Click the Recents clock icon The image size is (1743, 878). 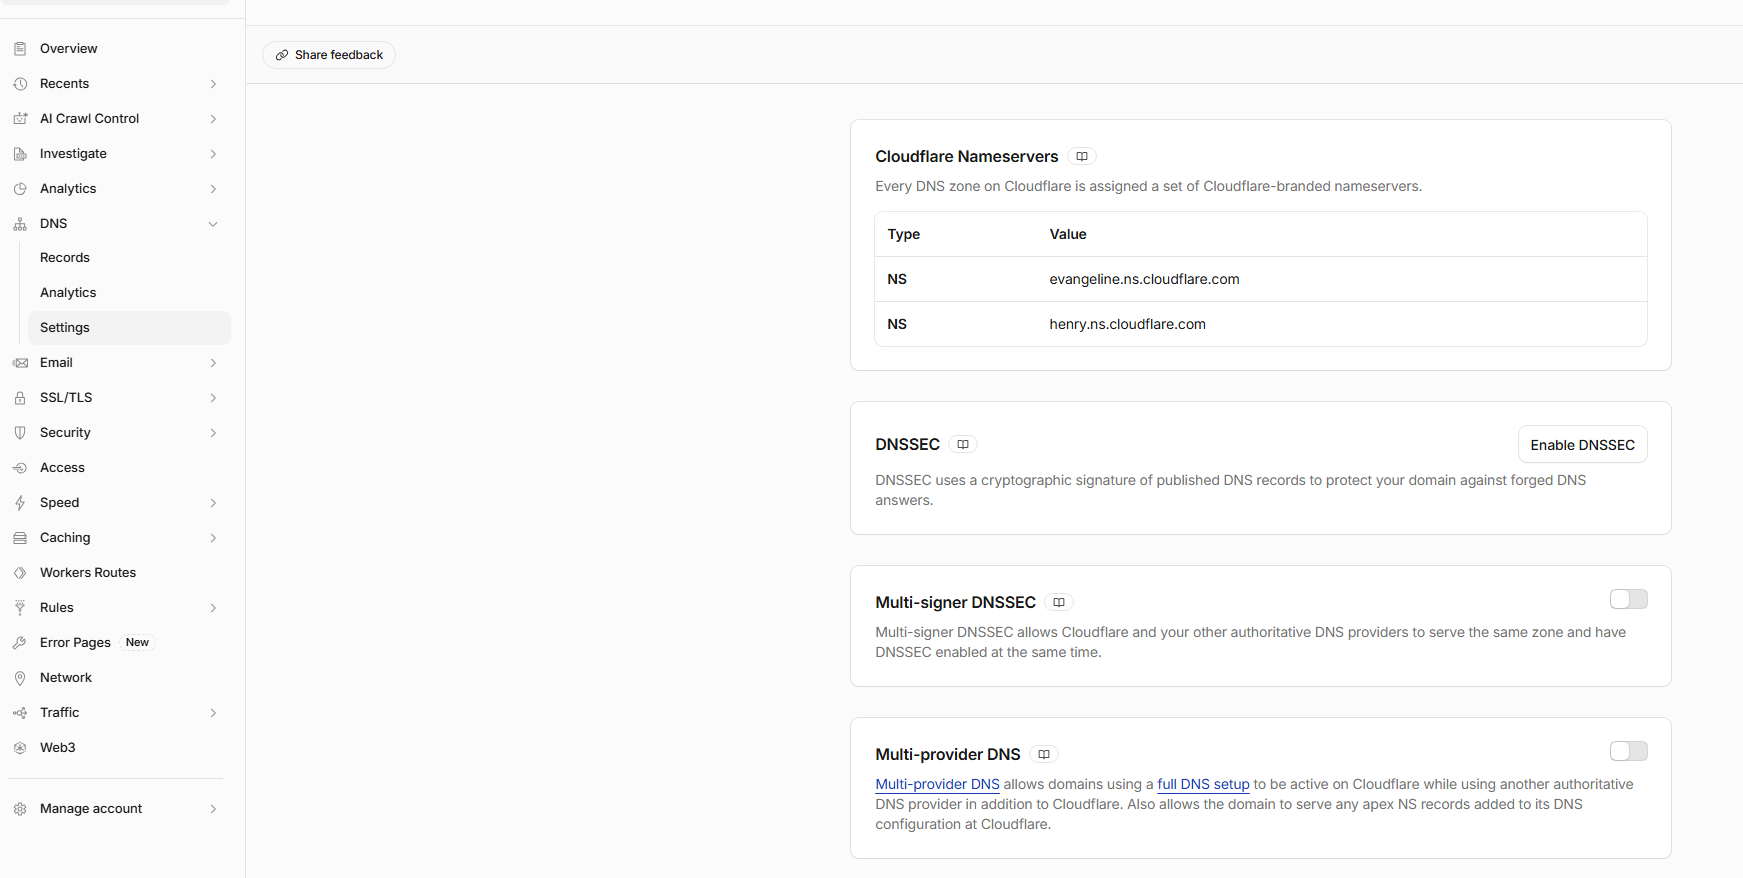20,84
